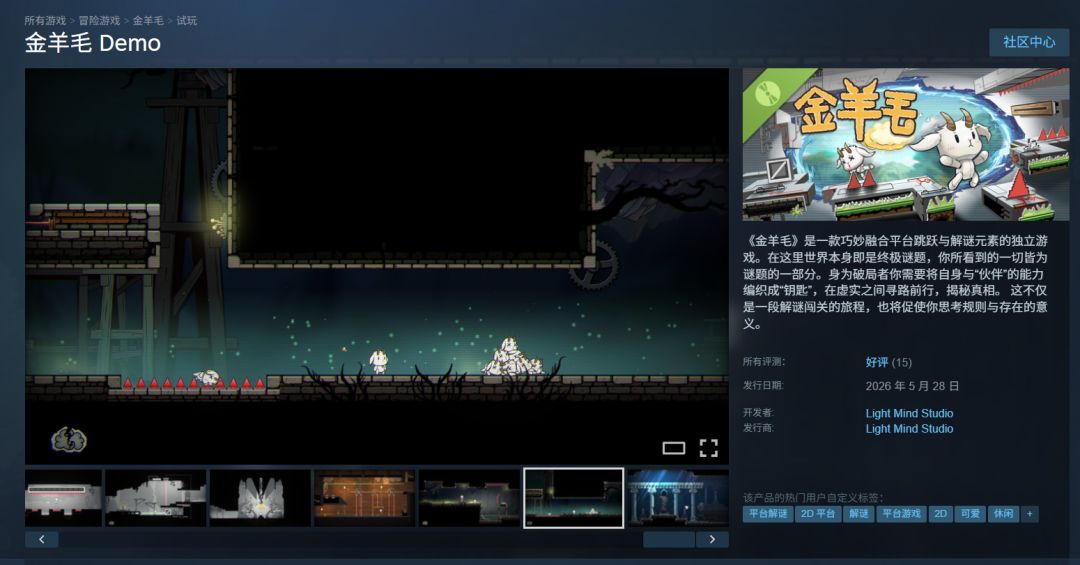The image size is (1080, 565).
Task: Click the 金羊毛 game header image
Action: pos(906,144)
